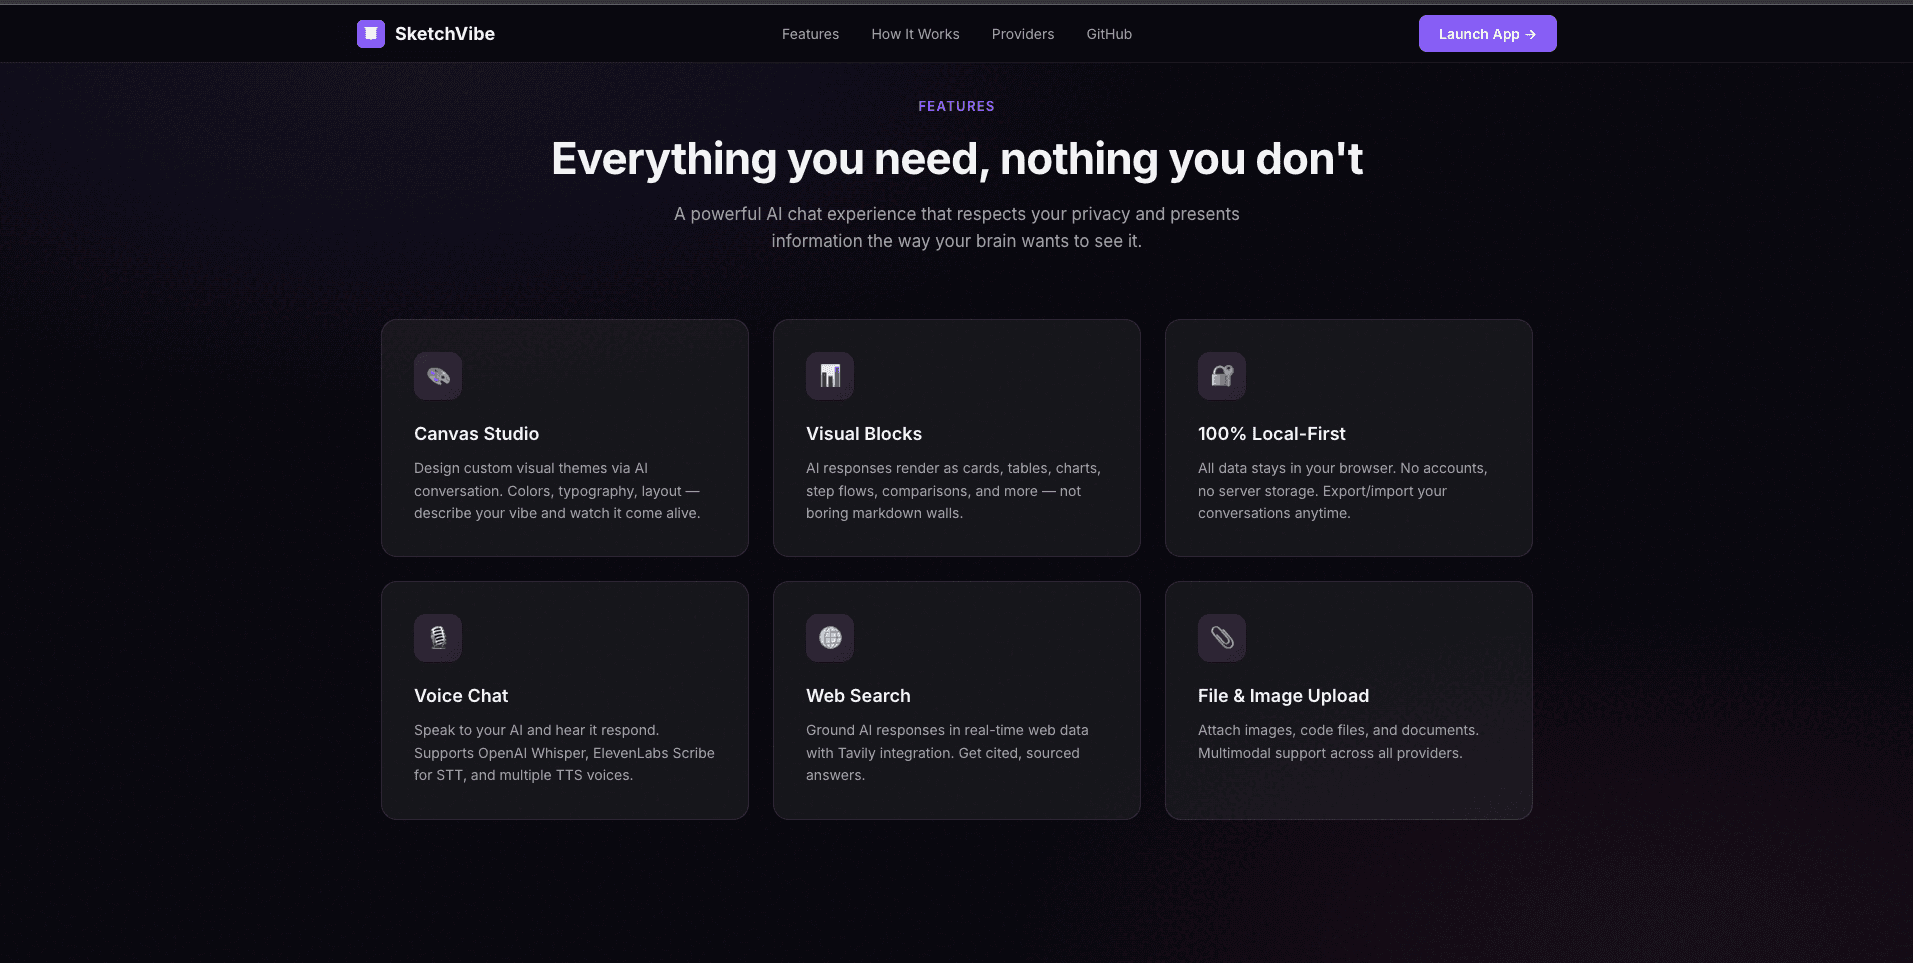
Task: Open the How It Works navigation item
Action: point(914,33)
